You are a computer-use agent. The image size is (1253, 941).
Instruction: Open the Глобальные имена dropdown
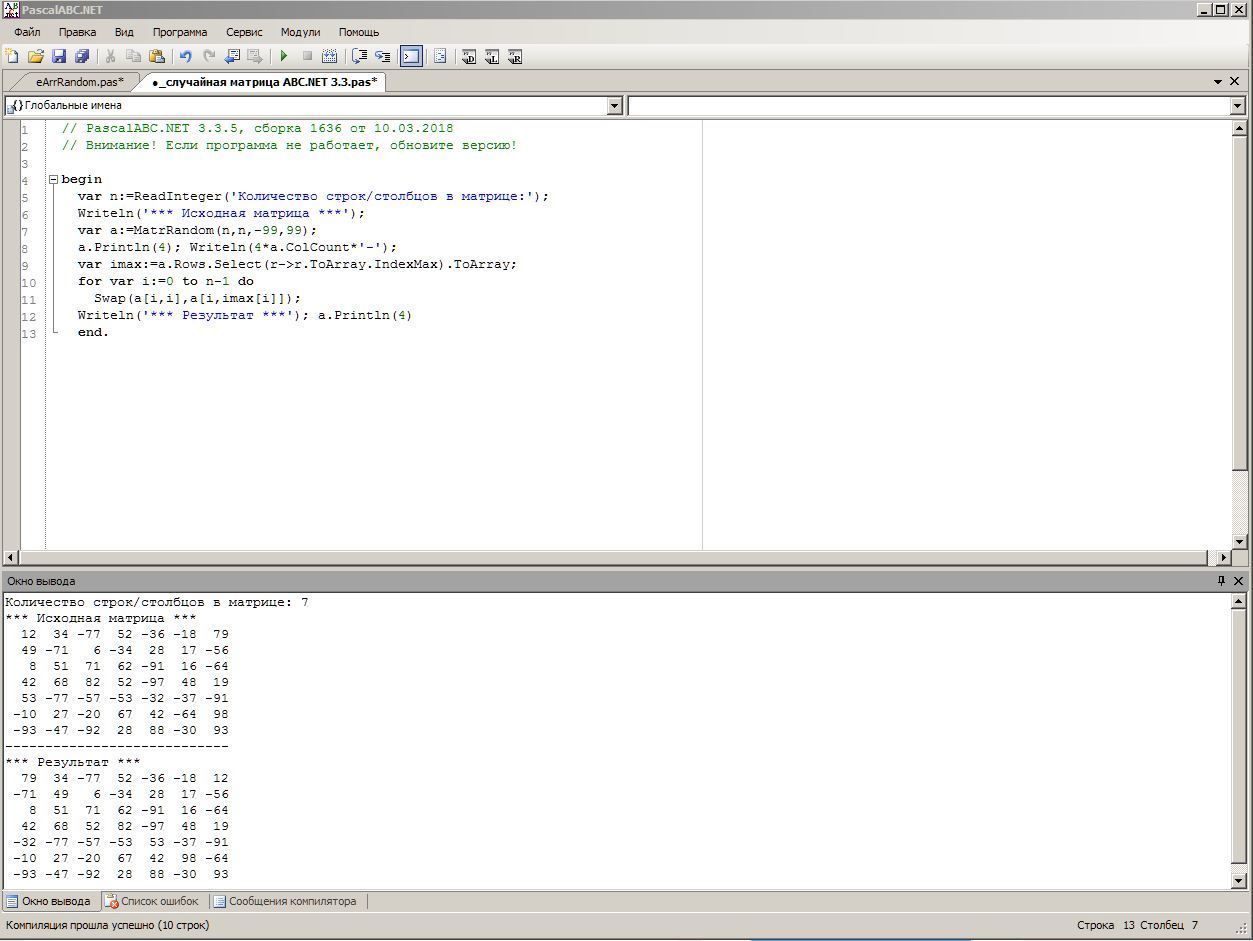[615, 106]
